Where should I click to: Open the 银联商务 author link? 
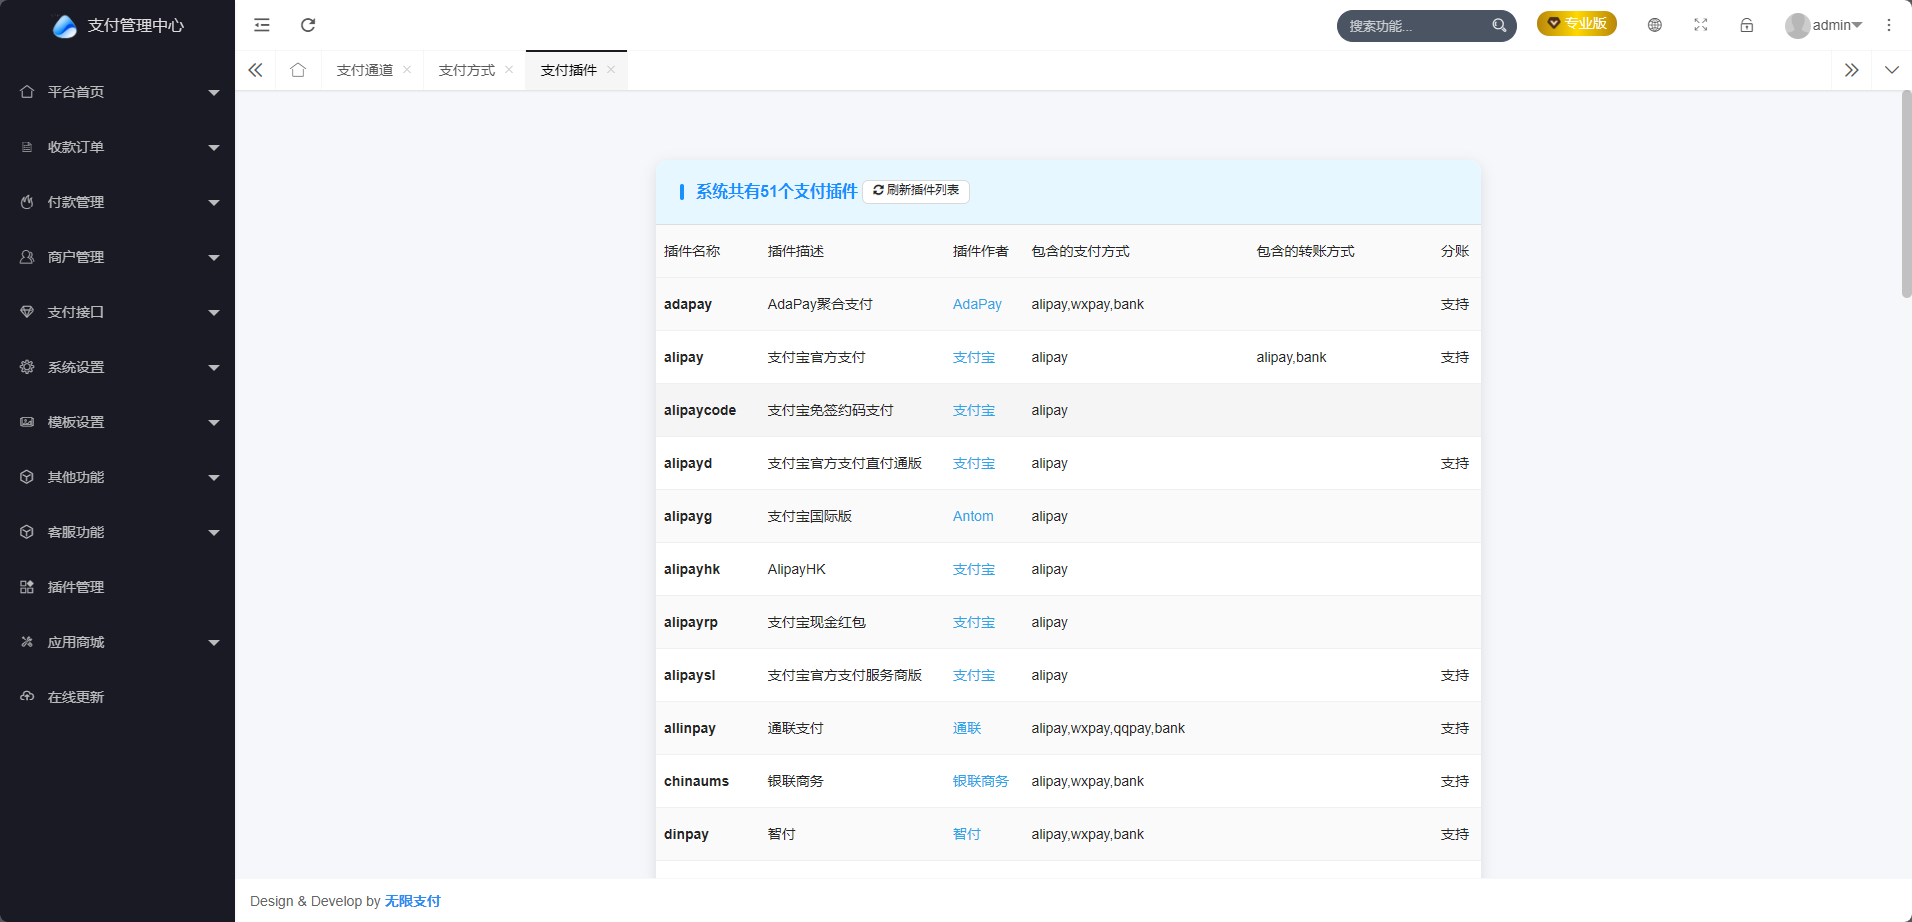pyautogui.click(x=981, y=781)
